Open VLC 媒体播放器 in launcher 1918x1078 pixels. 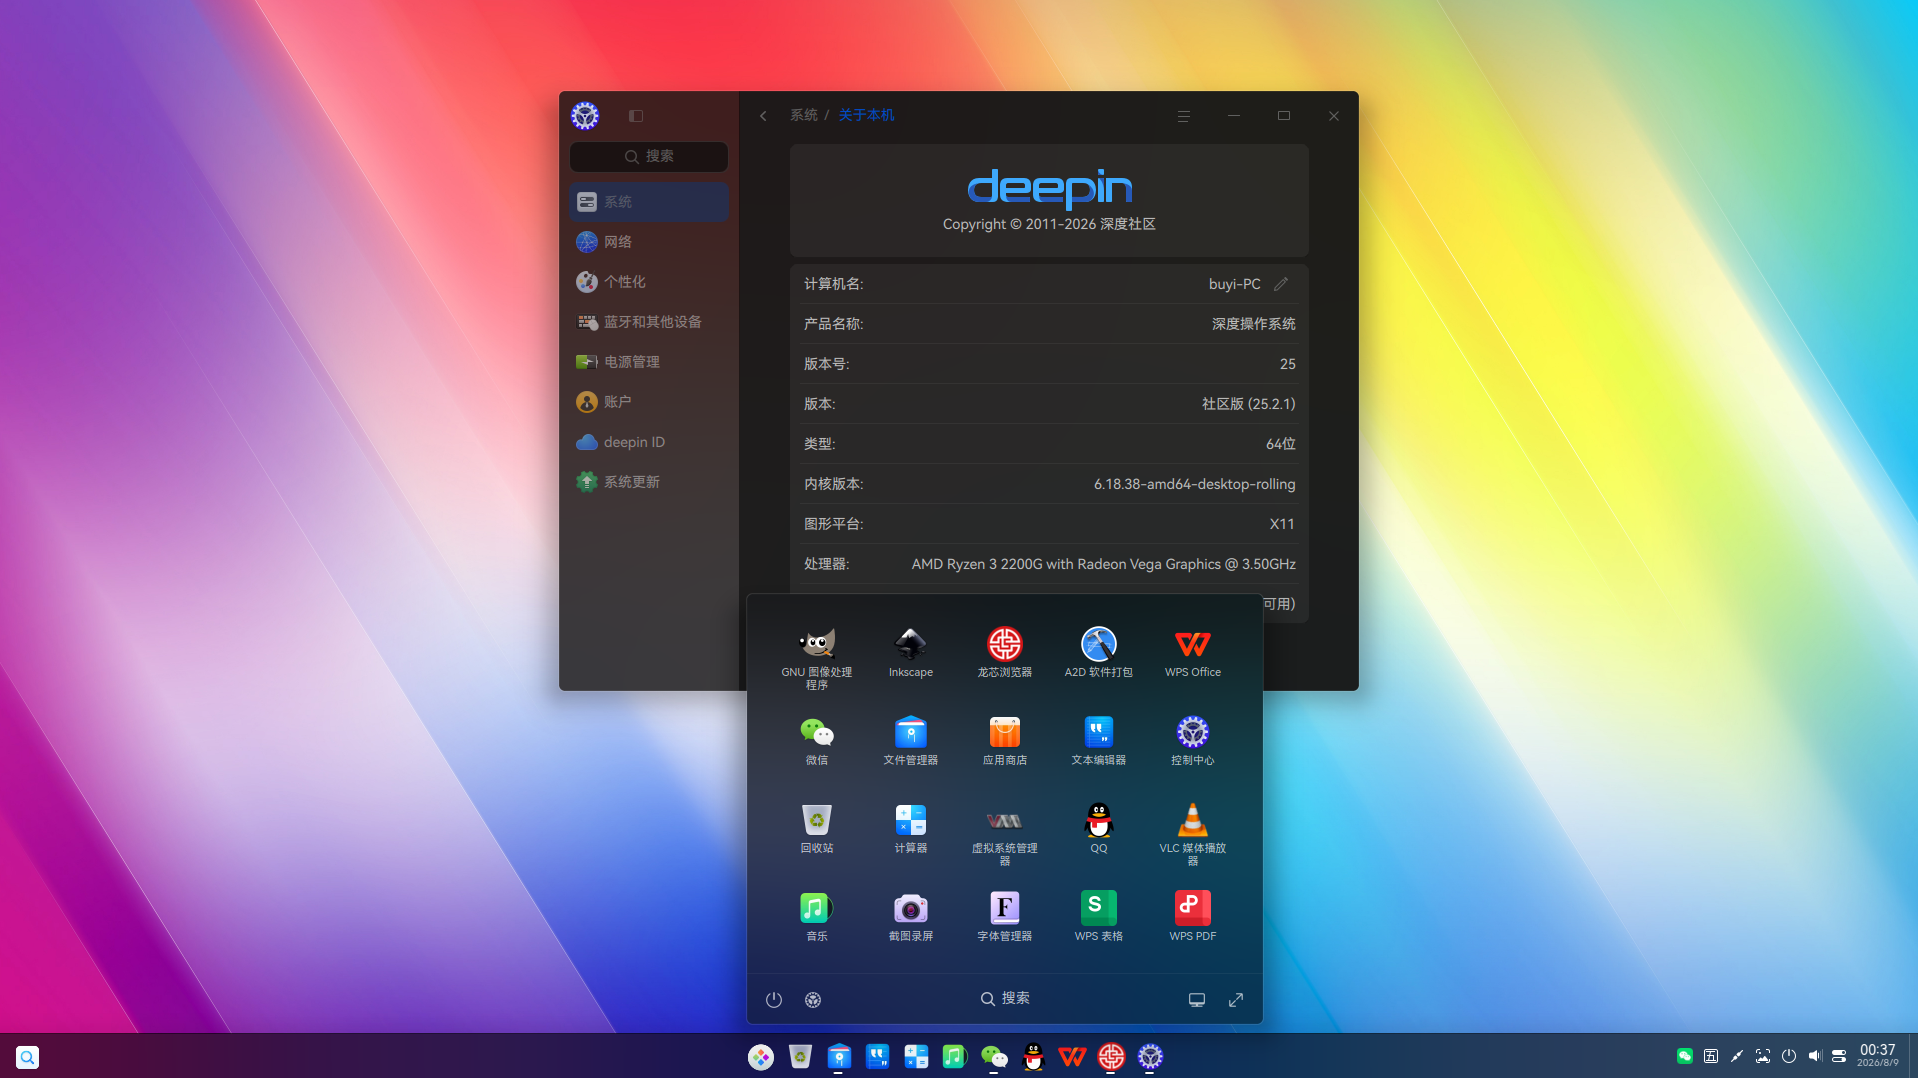(1192, 833)
